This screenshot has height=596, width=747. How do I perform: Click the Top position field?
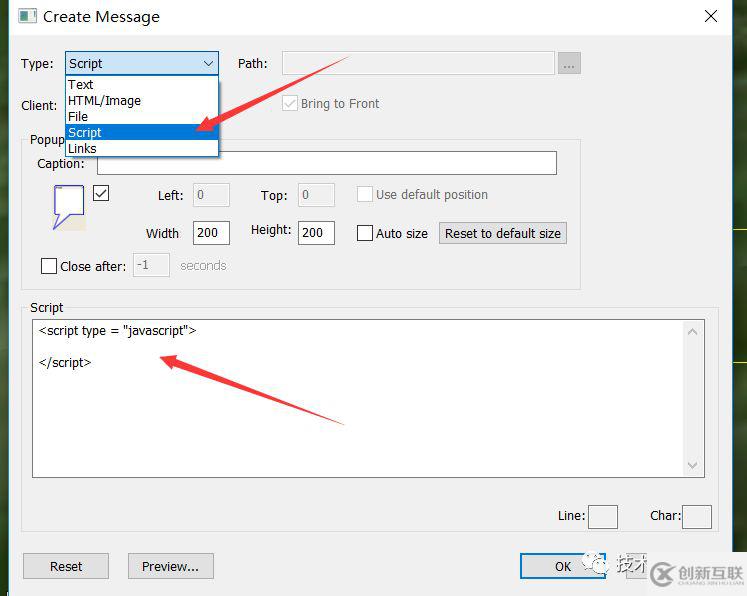pyautogui.click(x=316, y=195)
